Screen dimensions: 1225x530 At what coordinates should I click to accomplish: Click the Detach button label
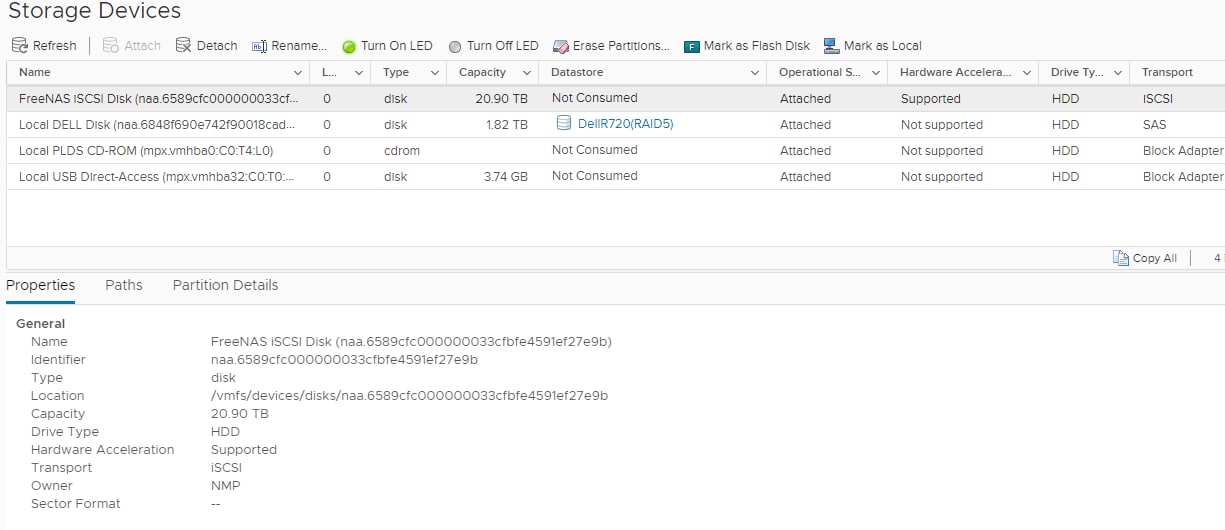tap(217, 46)
